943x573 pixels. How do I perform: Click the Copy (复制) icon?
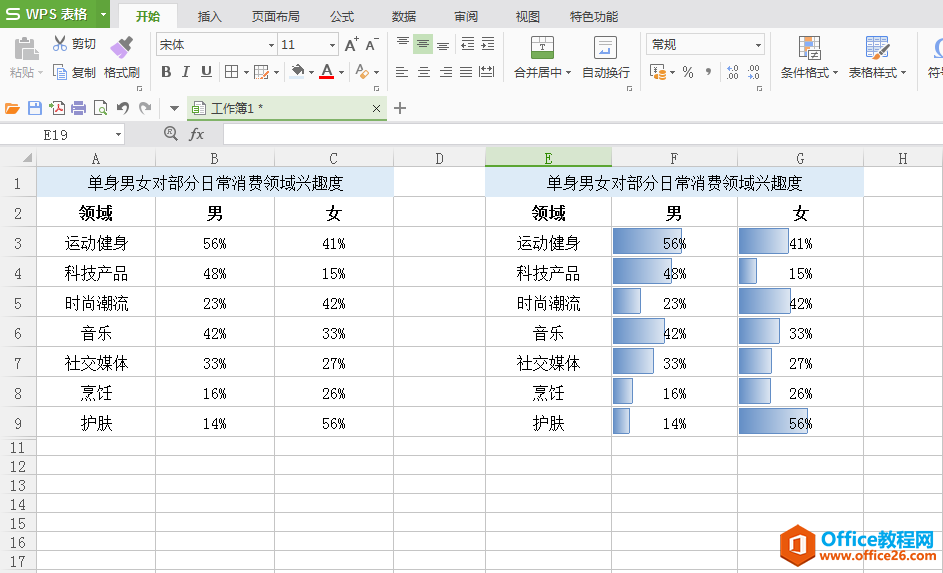(60, 72)
